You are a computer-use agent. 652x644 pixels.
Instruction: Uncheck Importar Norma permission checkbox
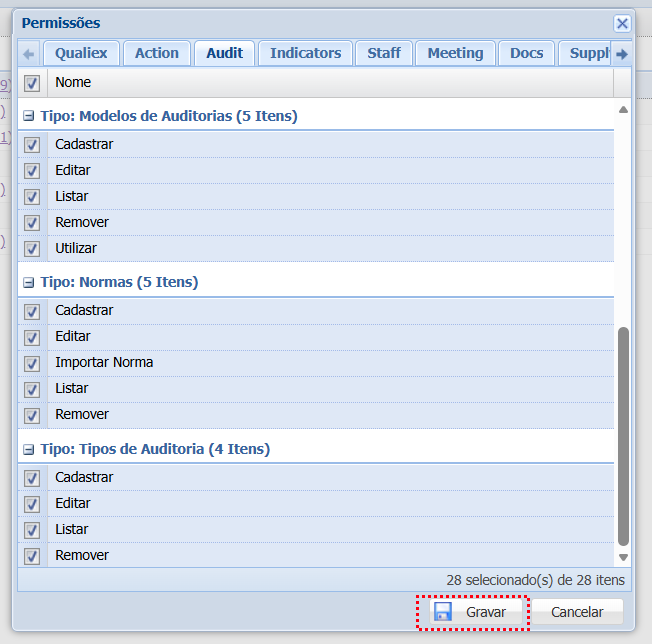pyautogui.click(x=32, y=363)
